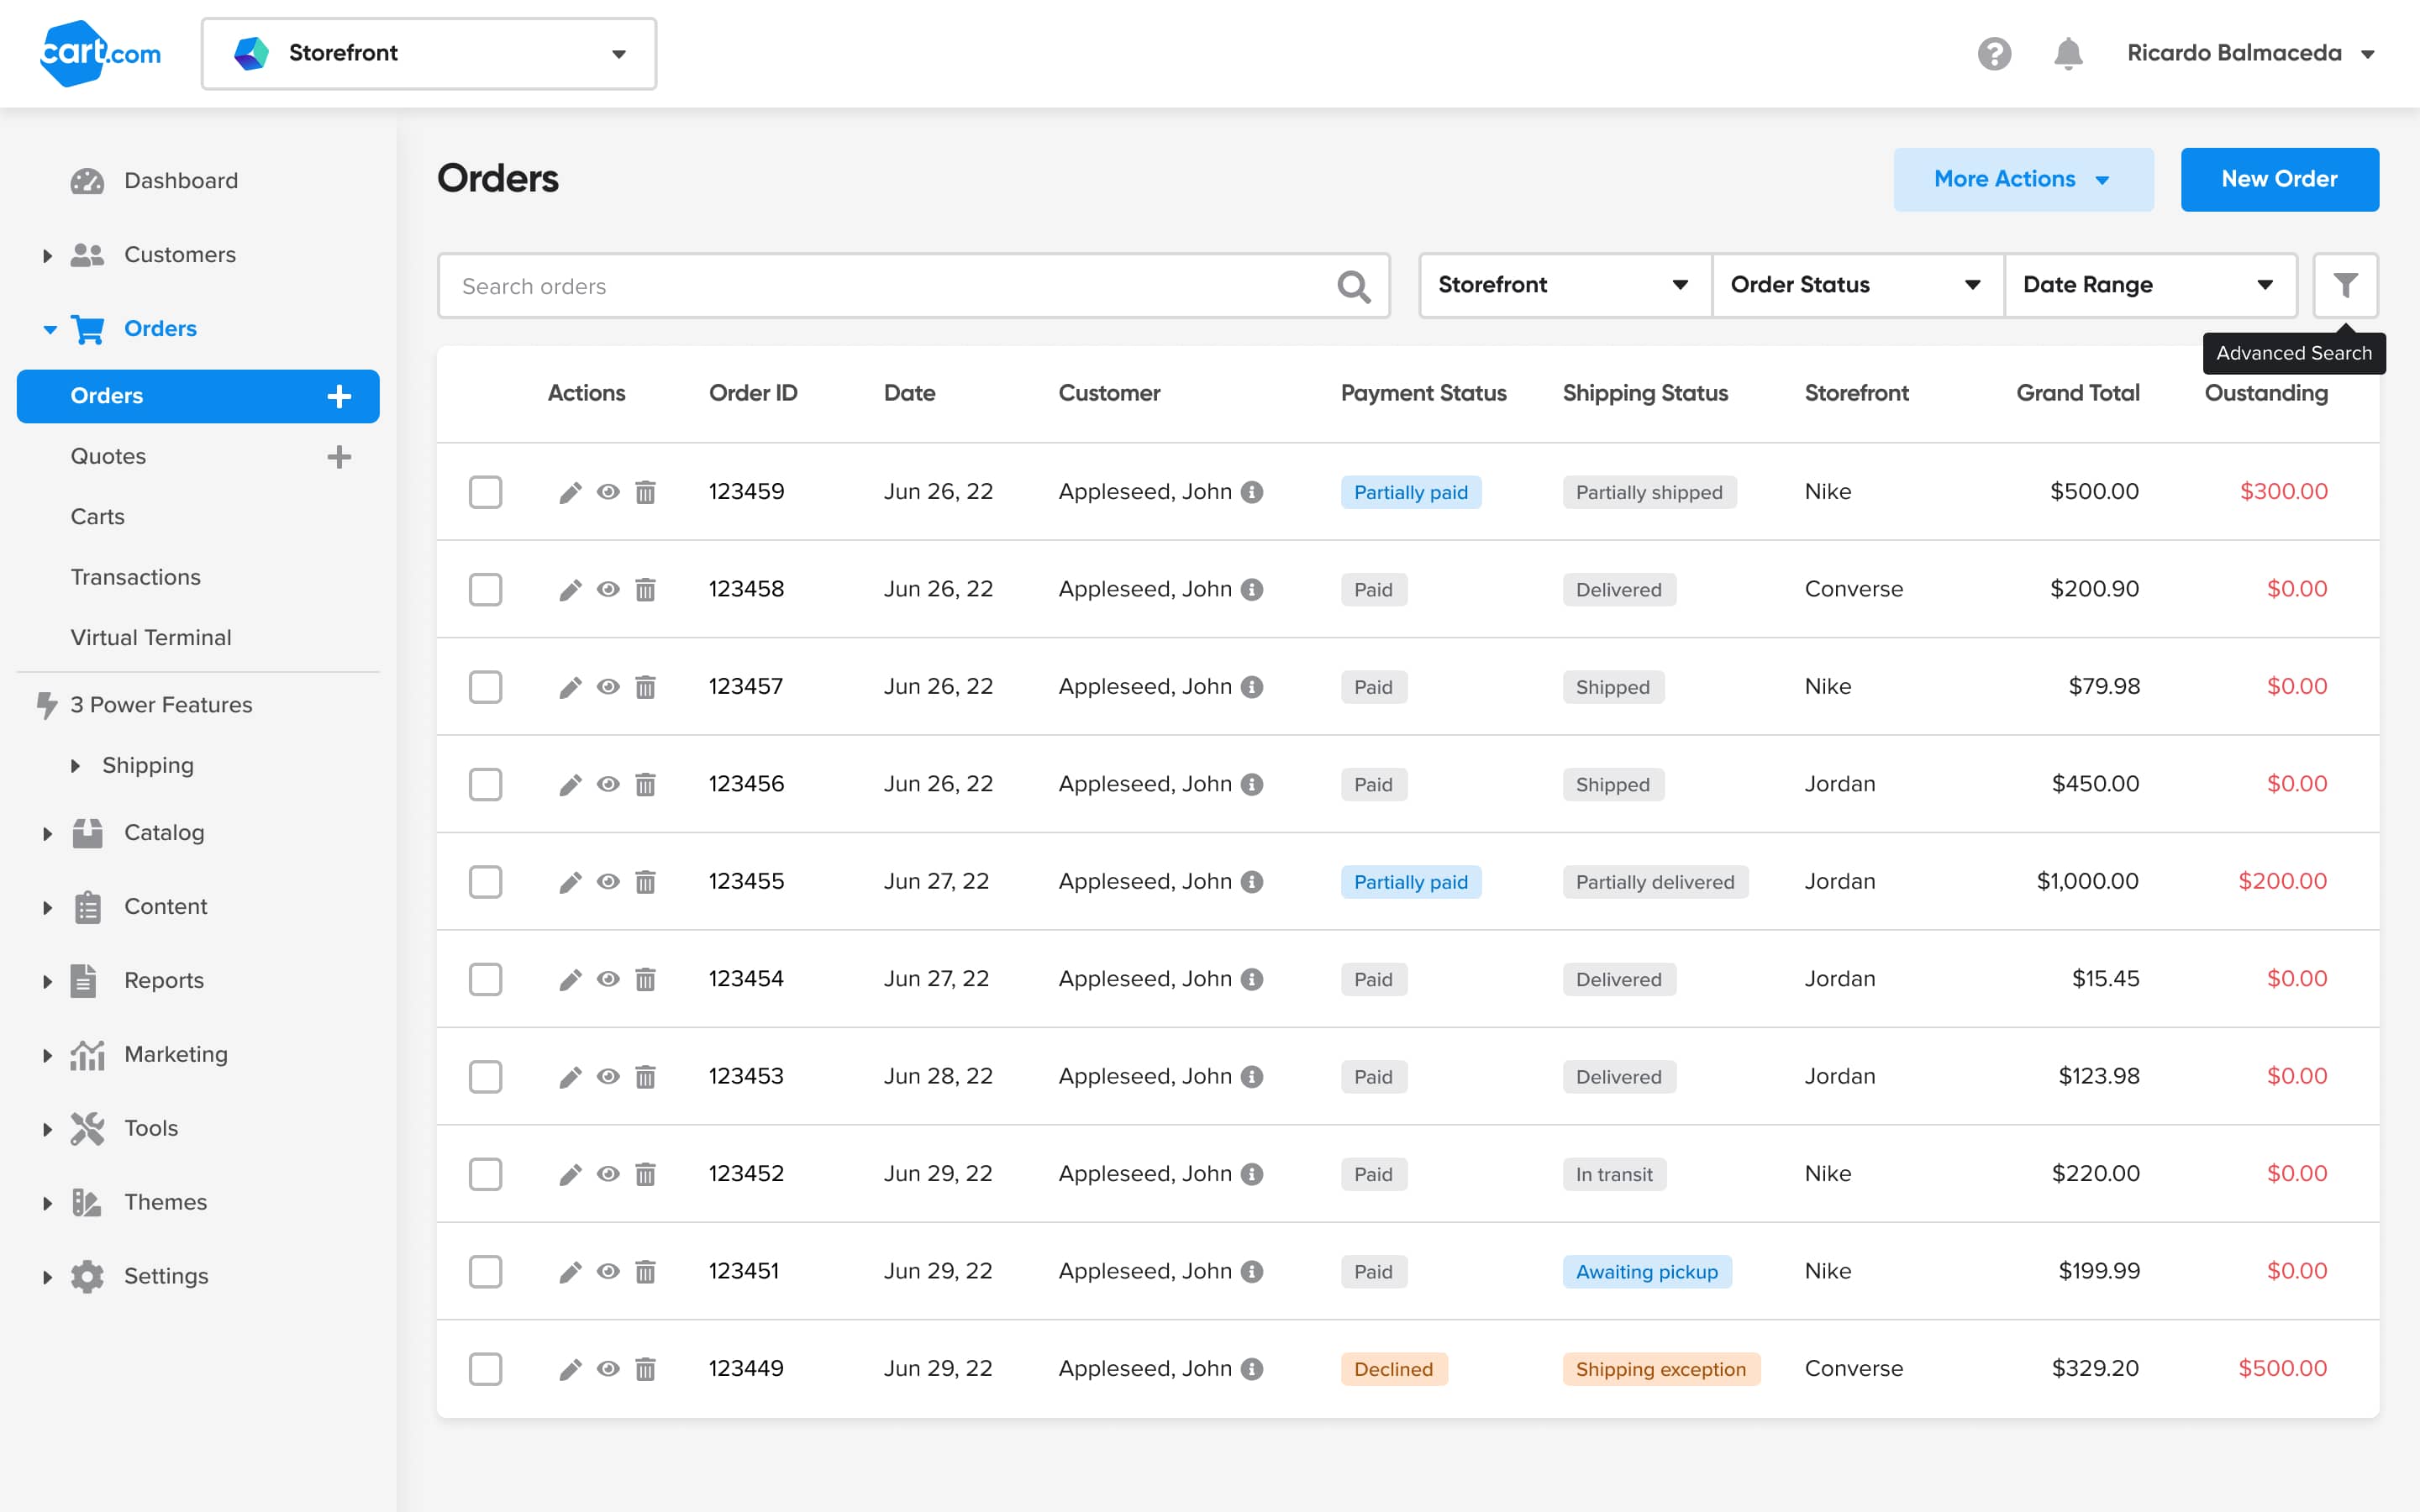Edit order 123459 with pencil icon

570,492
